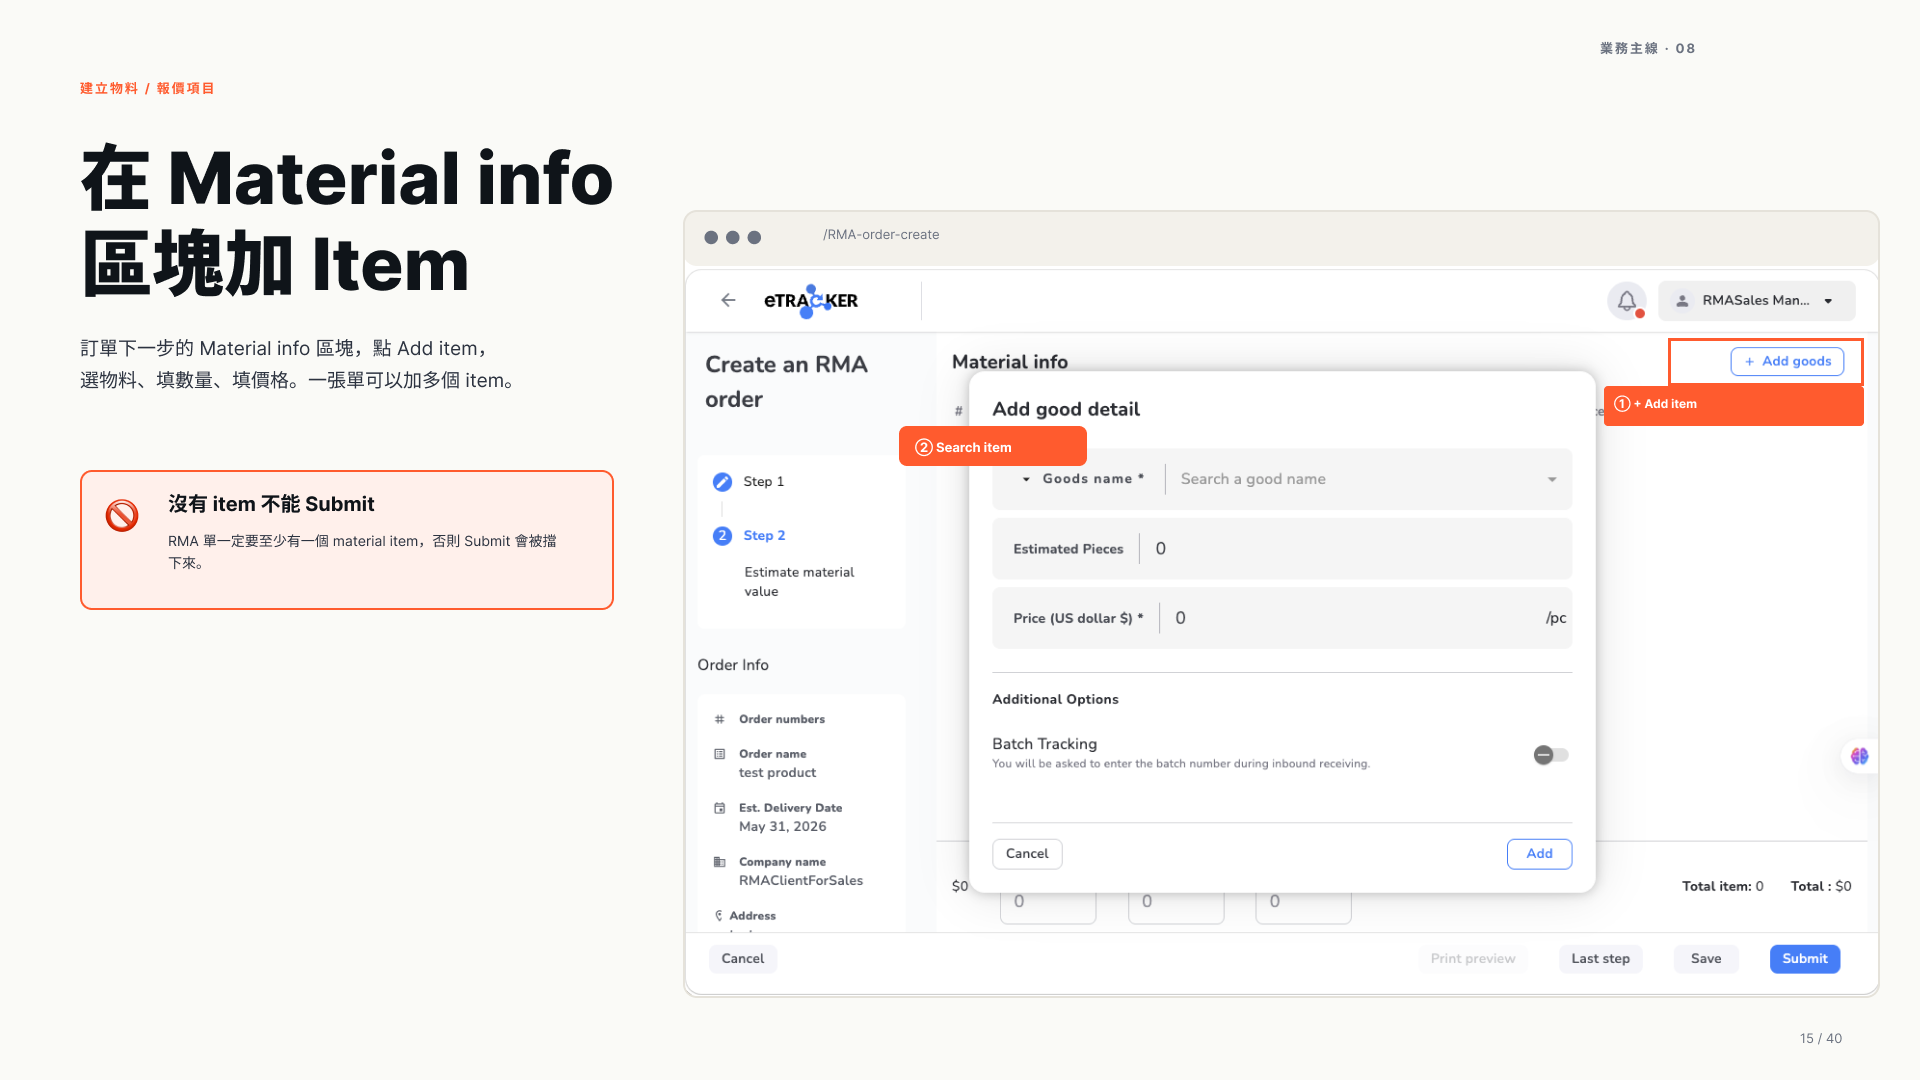Image resolution: width=1920 pixels, height=1080 pixels.
Task: Click the 'May 31, 2026' delivery date
Action: [x=782, y=827]
